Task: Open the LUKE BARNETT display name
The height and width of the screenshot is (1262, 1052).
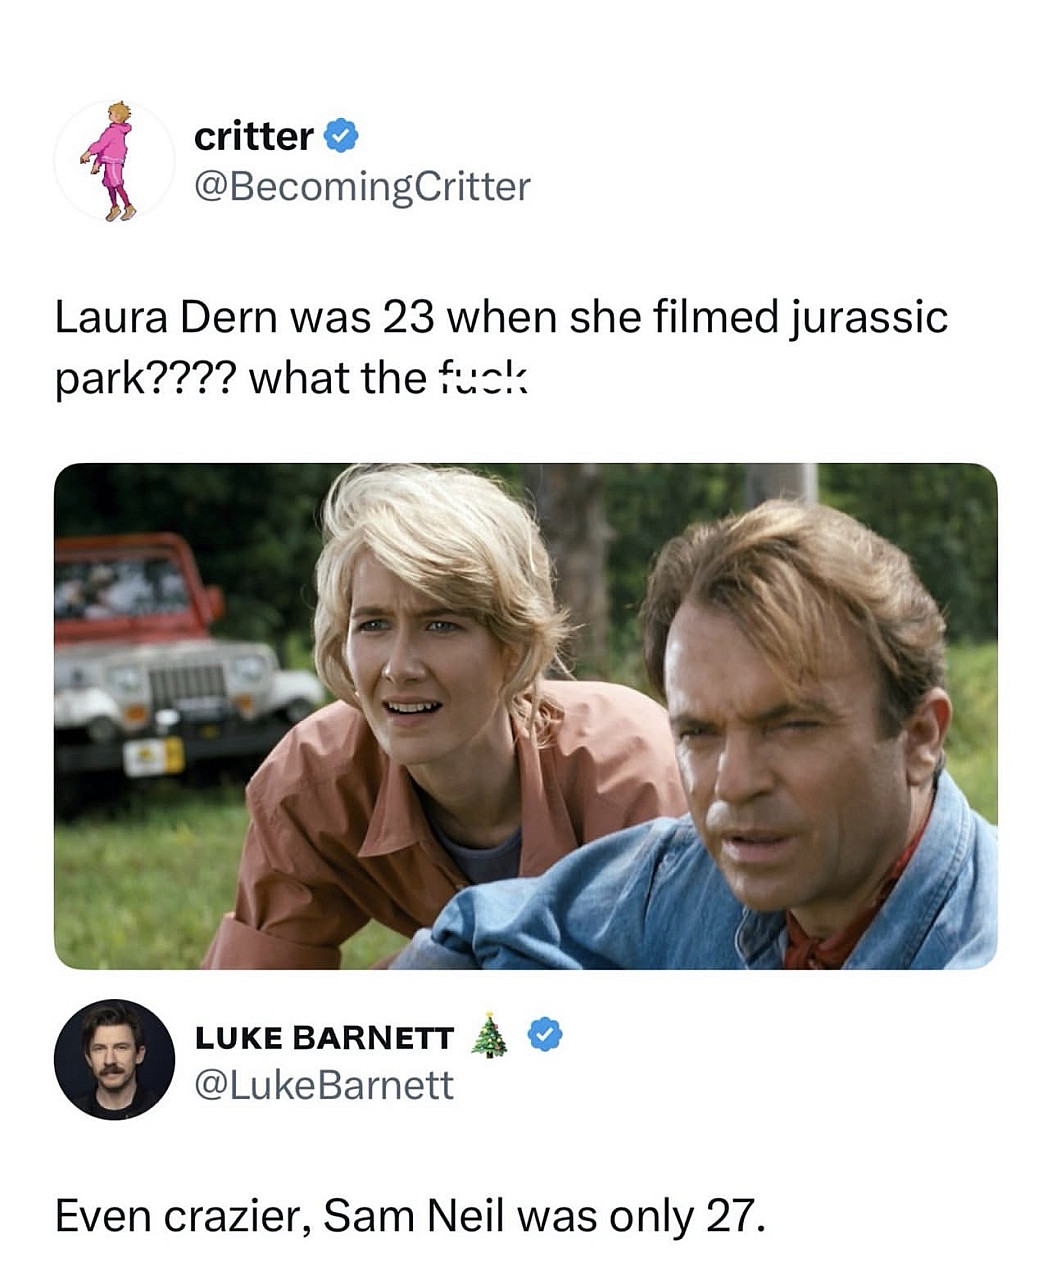Action: point(324,1038)
